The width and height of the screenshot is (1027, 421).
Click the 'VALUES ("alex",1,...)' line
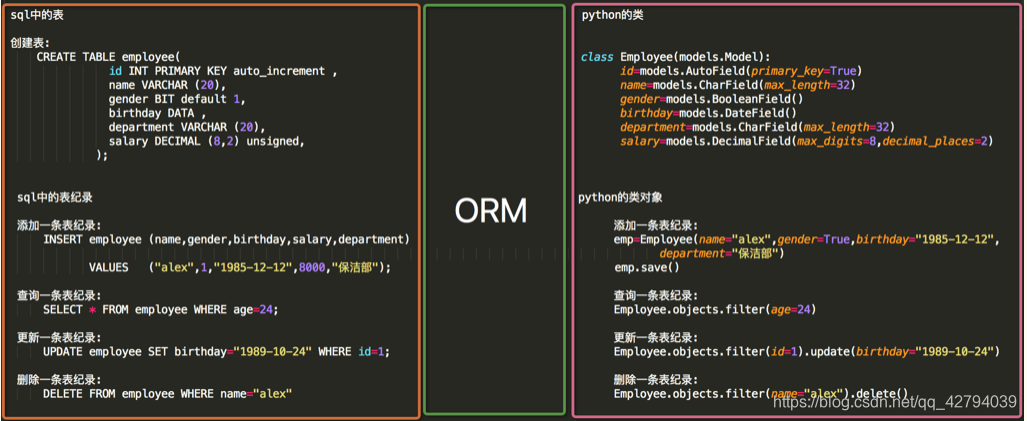(240, 267)
